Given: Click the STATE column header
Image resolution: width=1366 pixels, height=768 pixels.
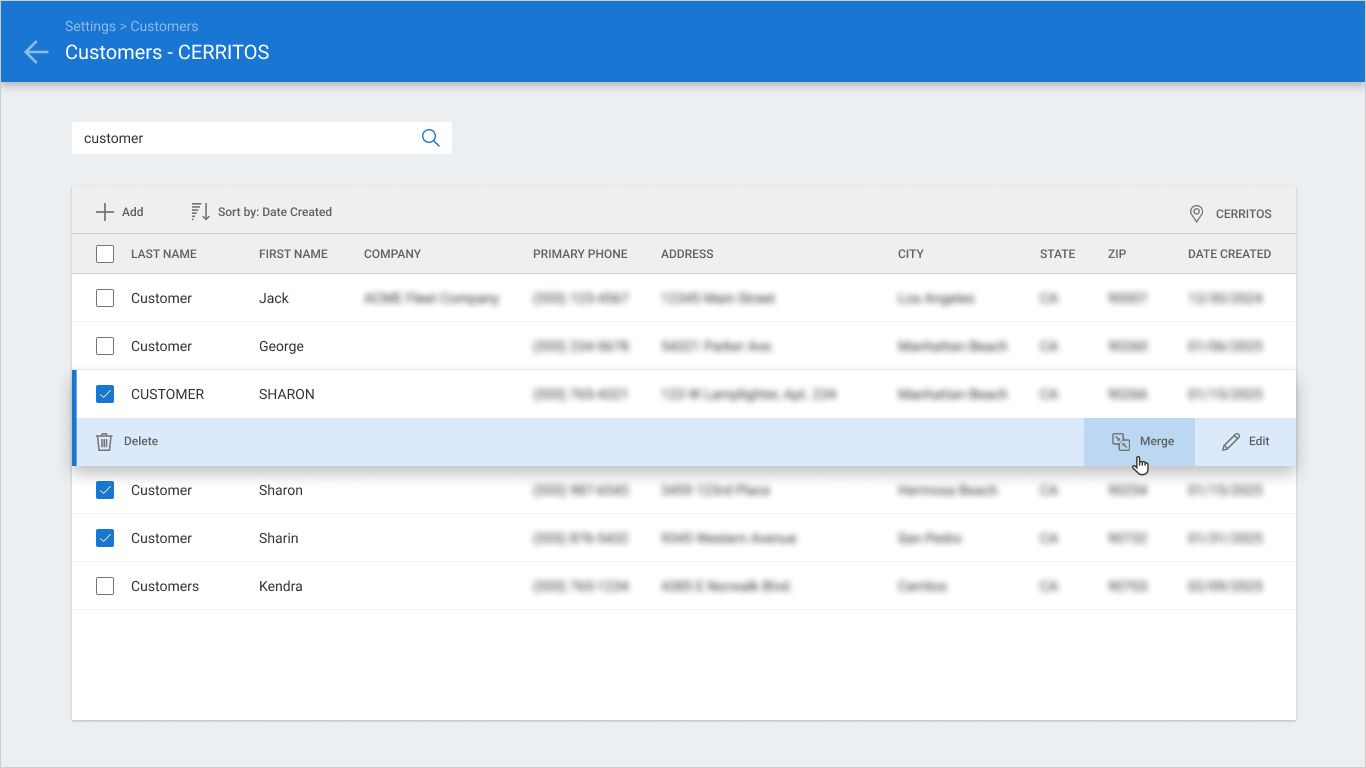Looking at the screenshot, I should 1057,254.
